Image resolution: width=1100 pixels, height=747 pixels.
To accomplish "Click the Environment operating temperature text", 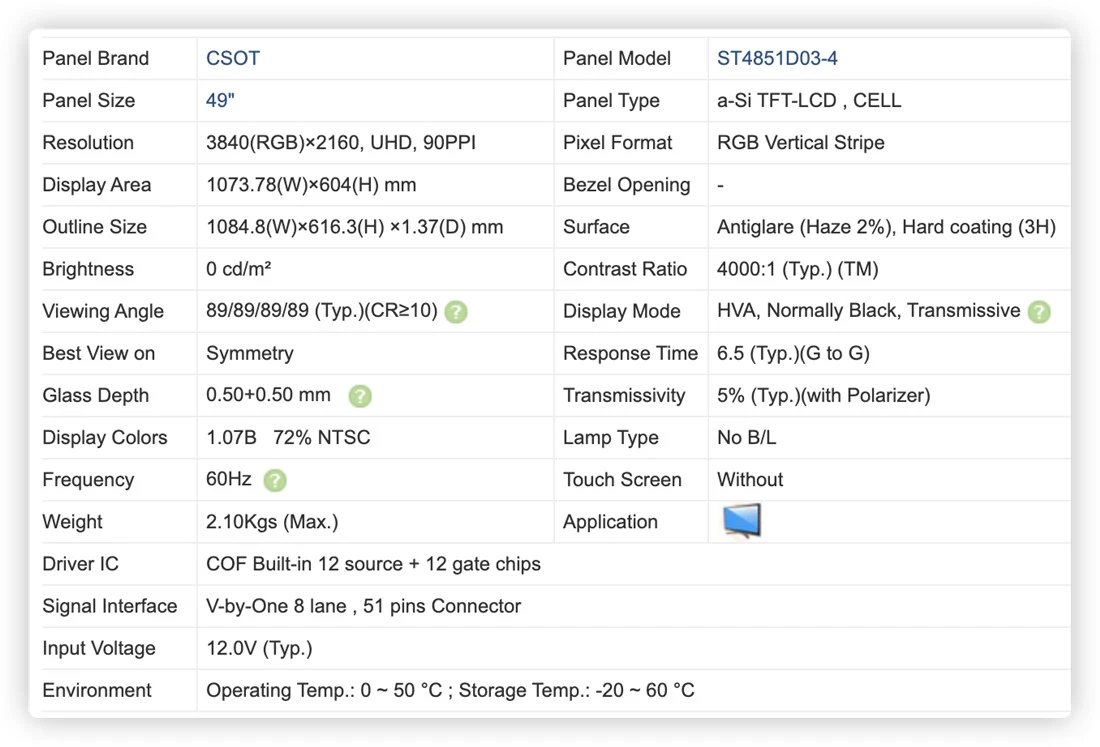I will click(x=324, y=690).
